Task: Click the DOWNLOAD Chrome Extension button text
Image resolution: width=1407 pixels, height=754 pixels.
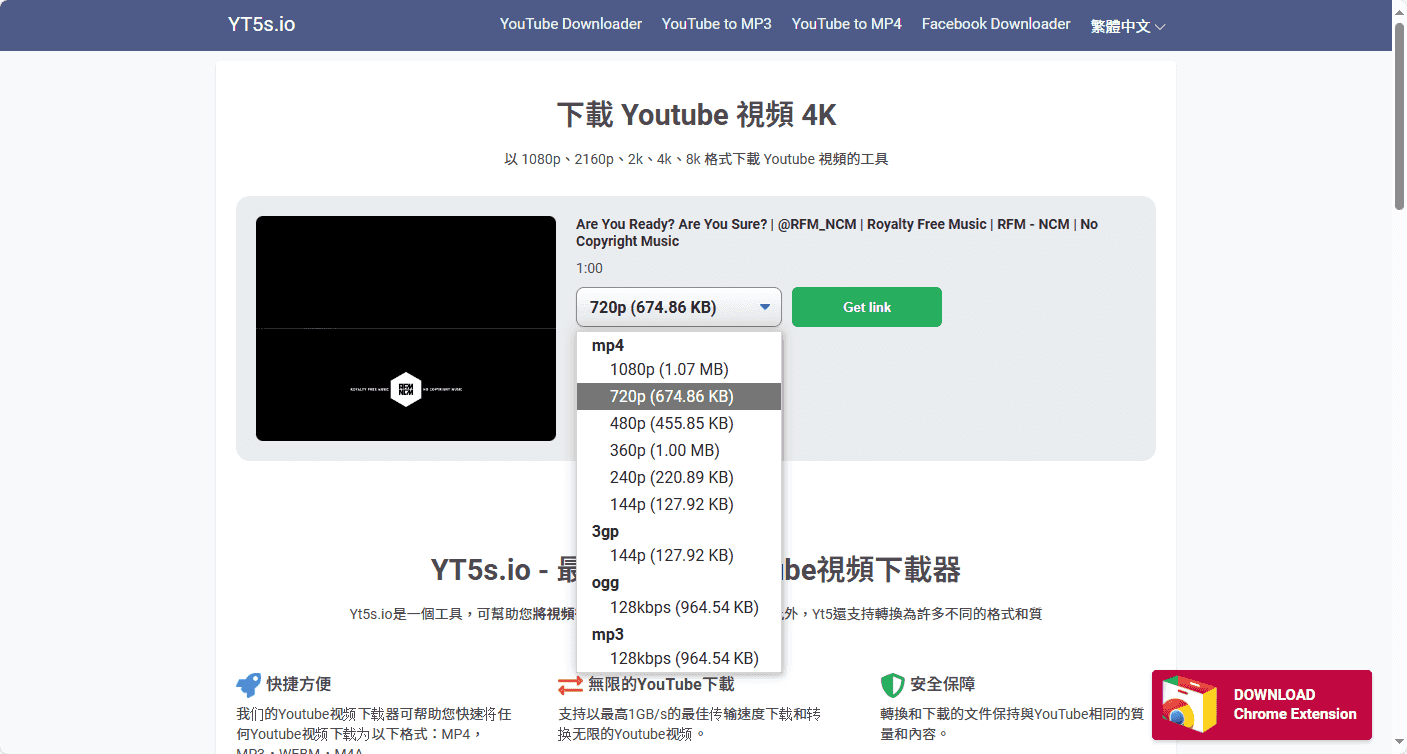Action: [x=1295, y=704]
